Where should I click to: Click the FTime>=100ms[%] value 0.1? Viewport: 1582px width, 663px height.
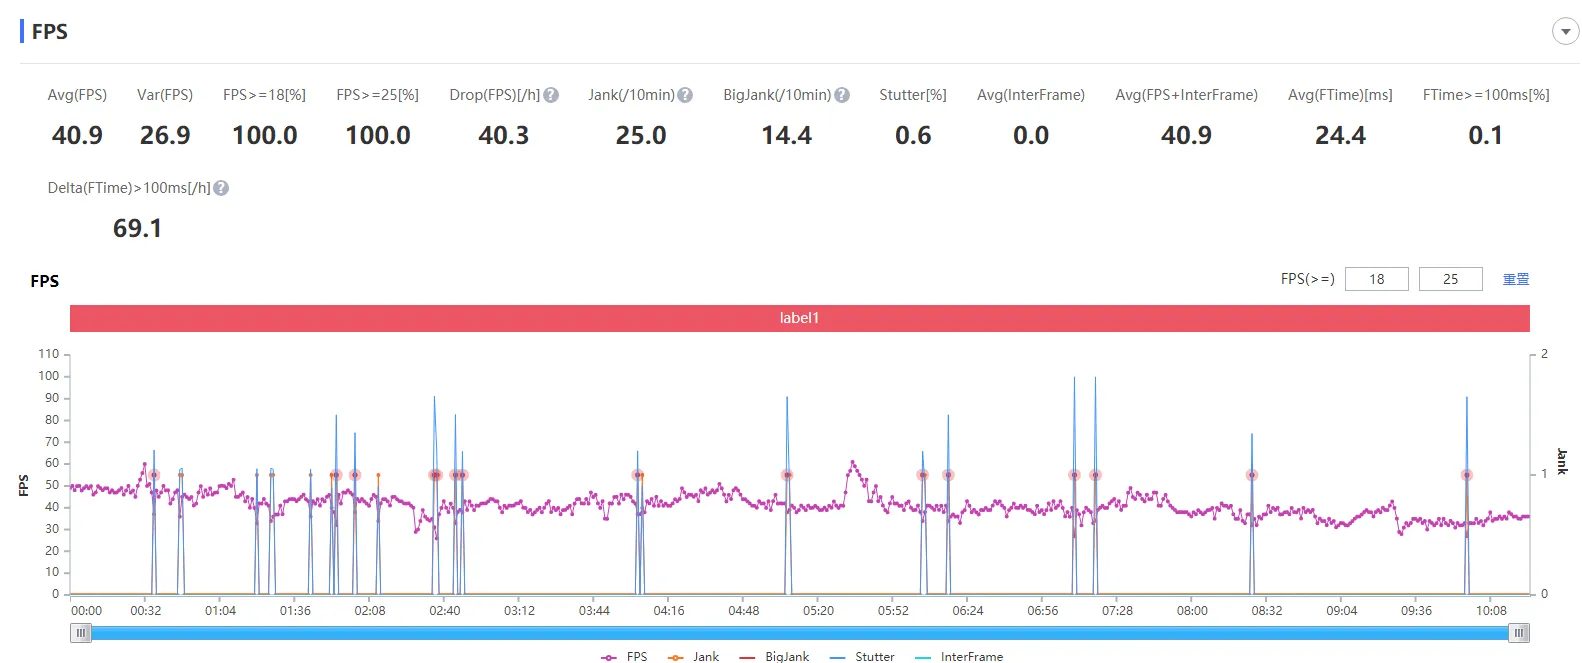tap(1485, 135)
